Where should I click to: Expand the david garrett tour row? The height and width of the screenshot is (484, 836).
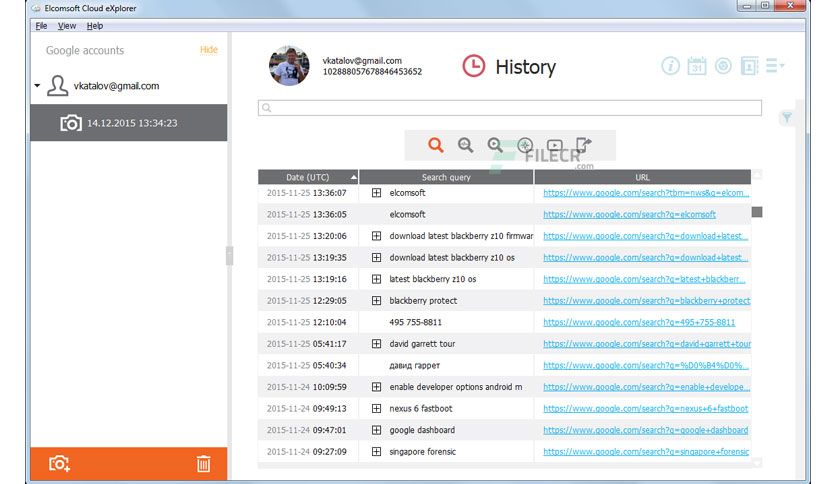point(376,344)
